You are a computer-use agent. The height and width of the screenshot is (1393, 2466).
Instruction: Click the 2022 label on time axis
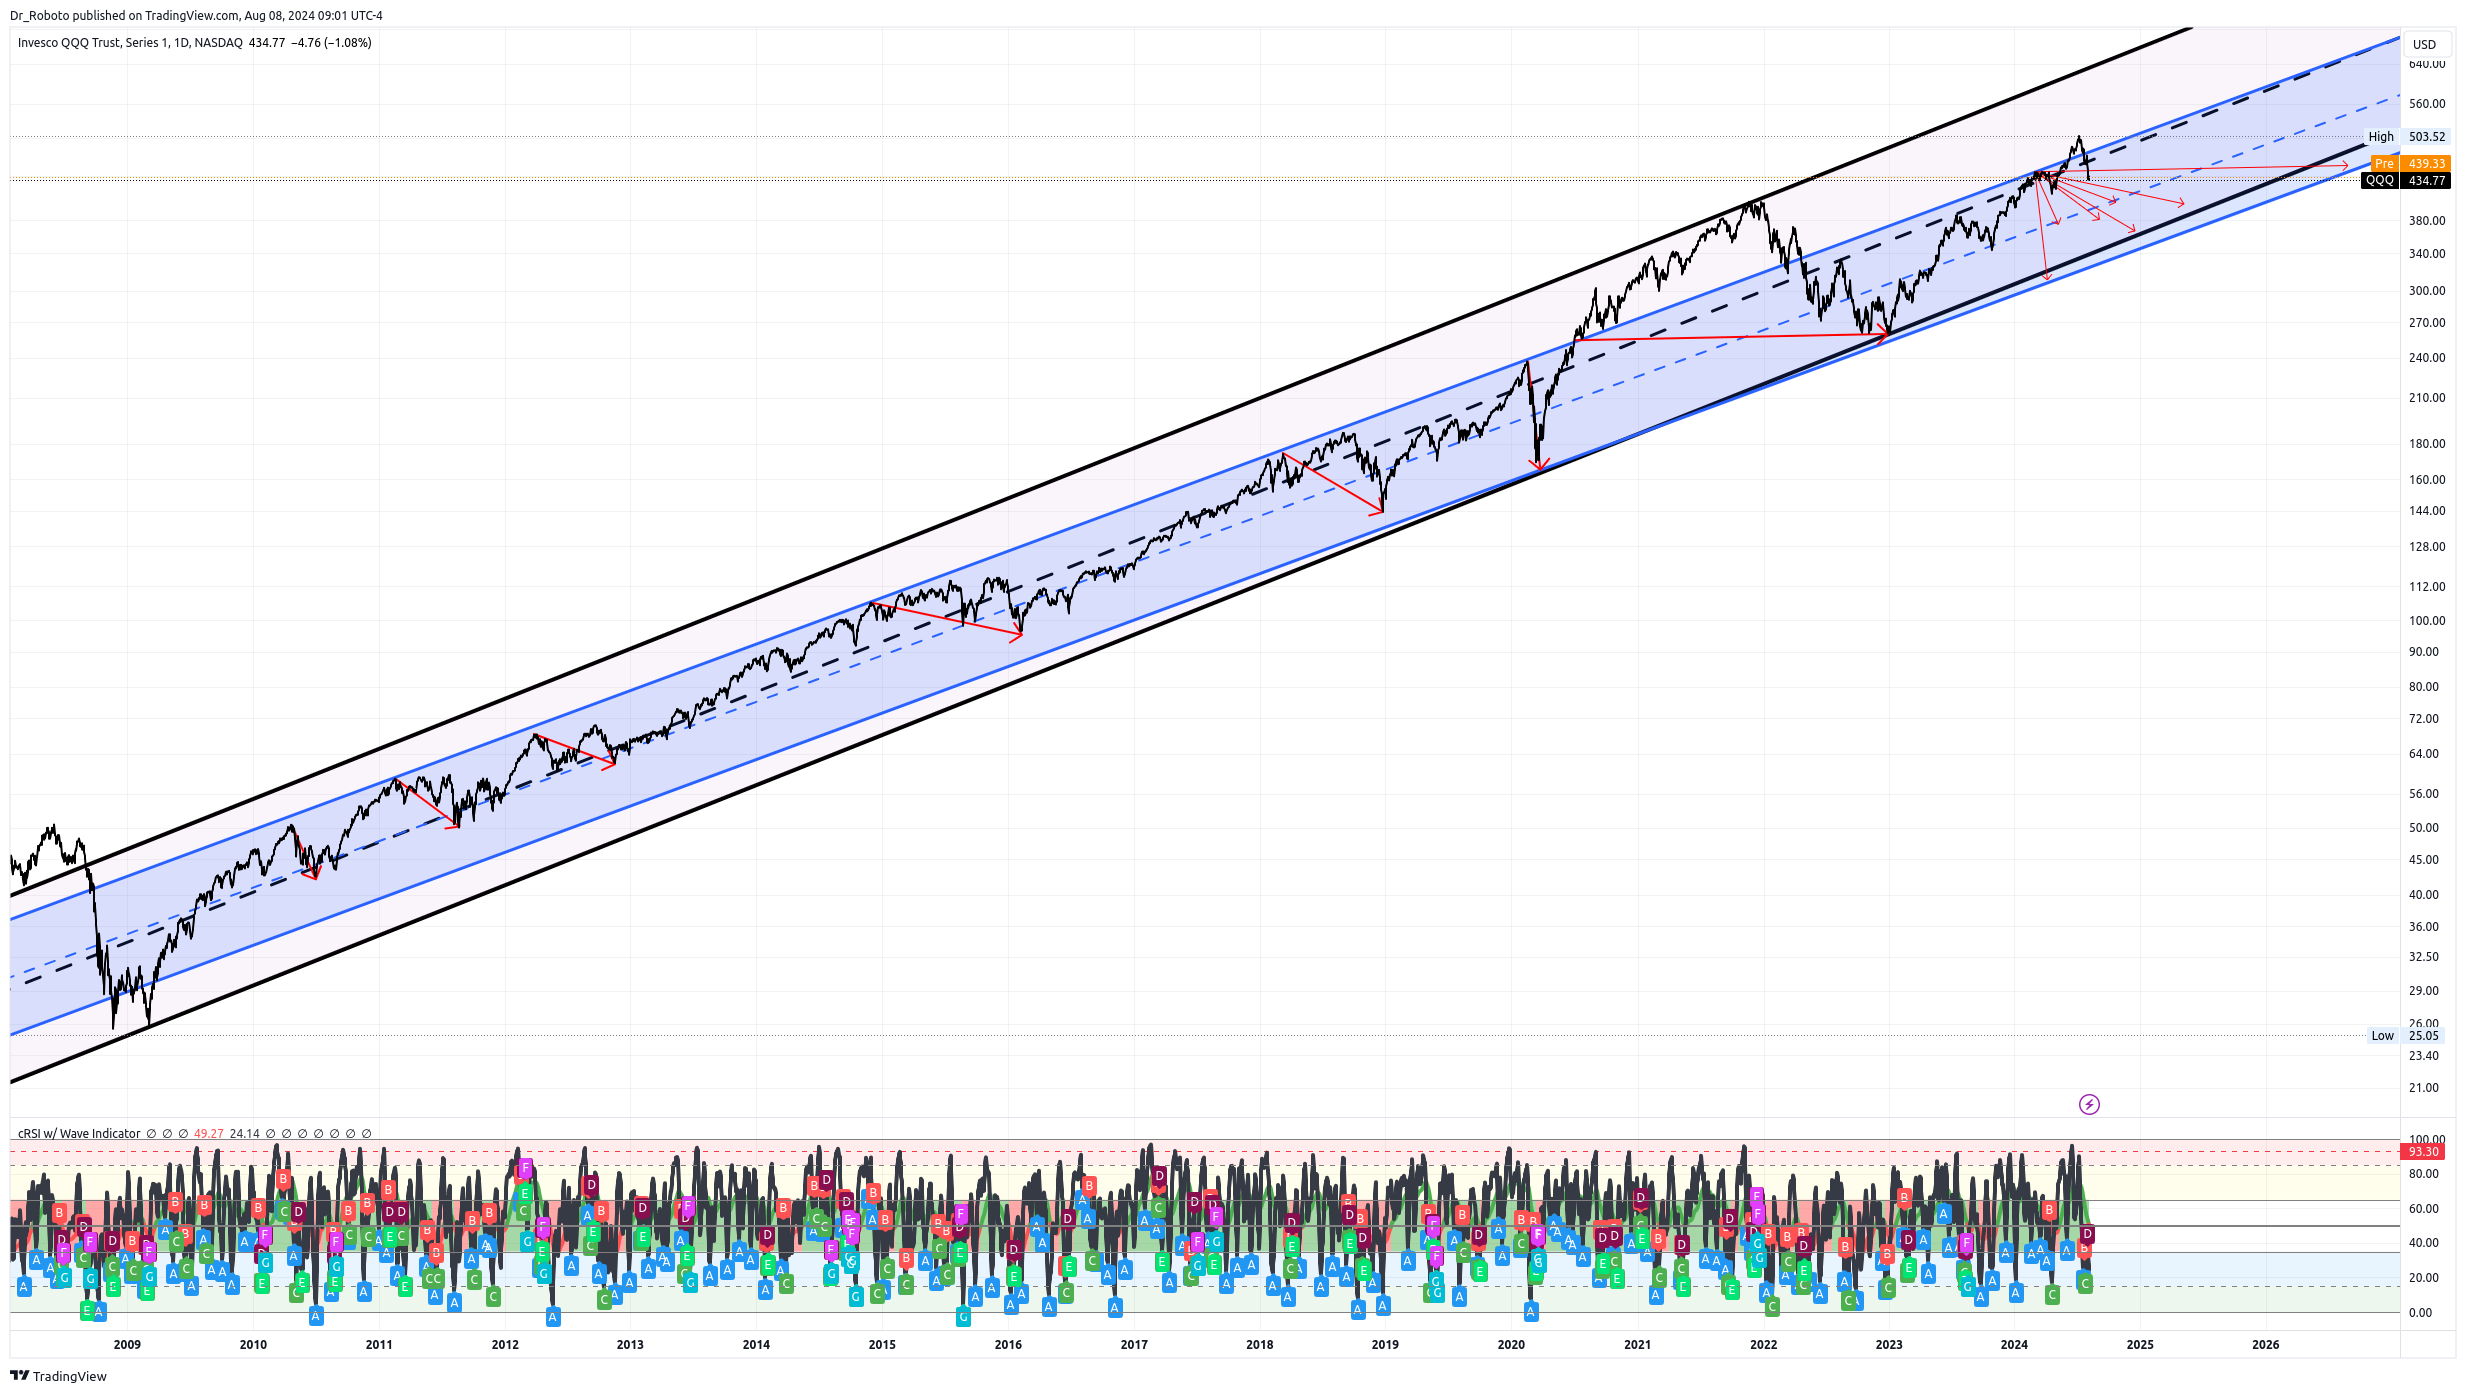pyautogui.click(x=1763, y=1344)
